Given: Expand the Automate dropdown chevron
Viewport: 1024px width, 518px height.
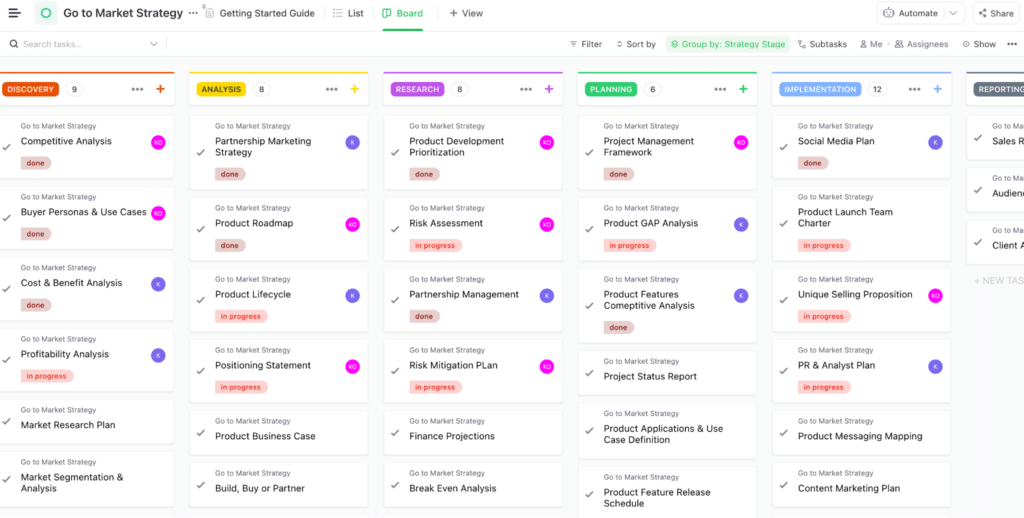Looking at the screenshot, I should click(x=953, y=13).
